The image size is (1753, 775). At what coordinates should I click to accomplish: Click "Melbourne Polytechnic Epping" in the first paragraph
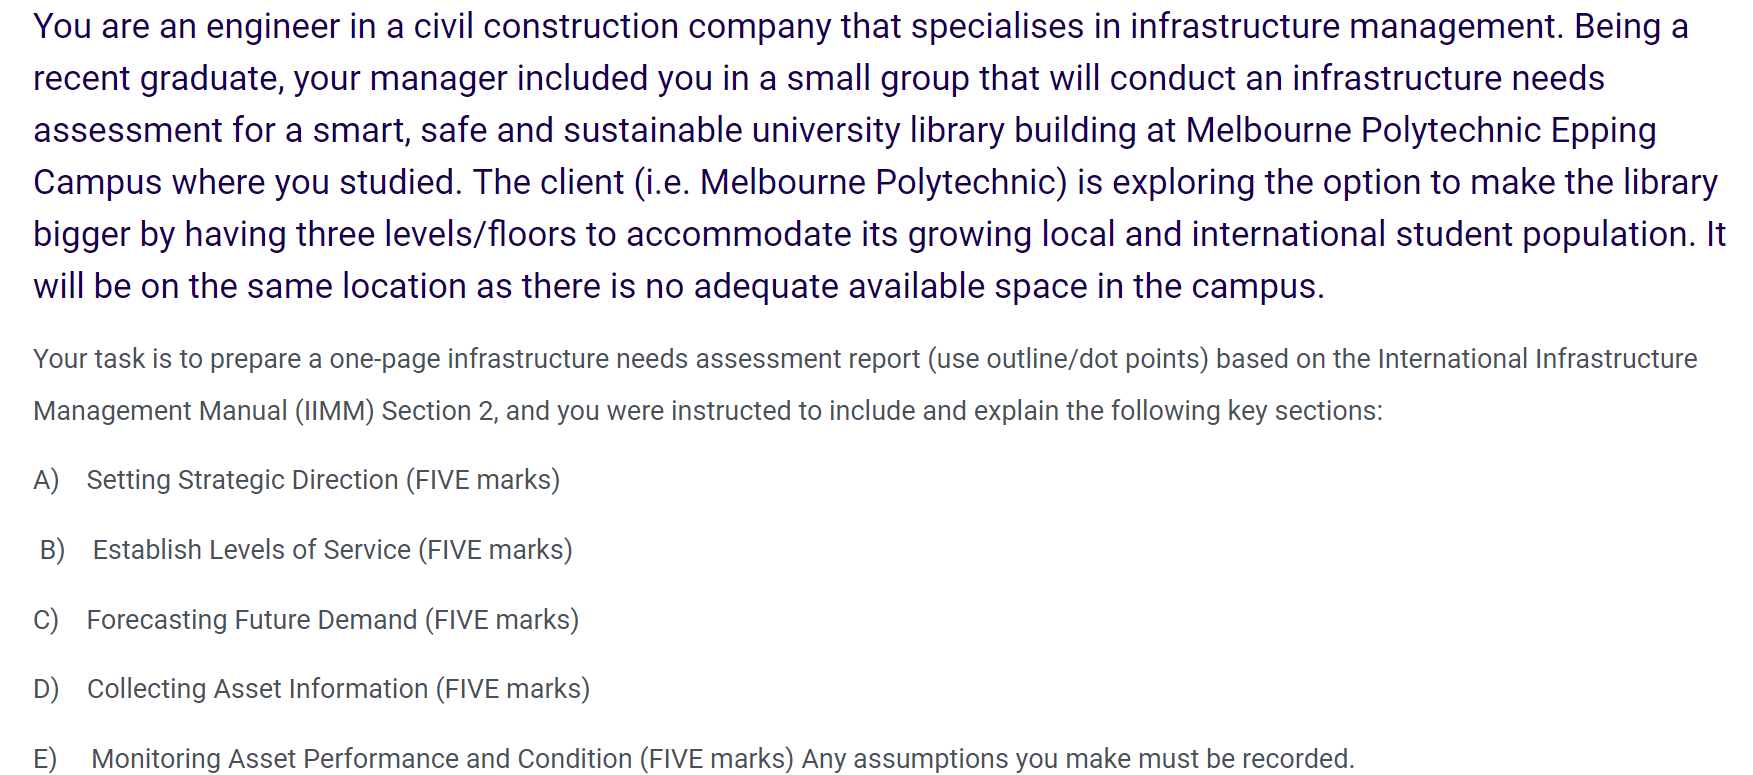[x=1420, y=130]
